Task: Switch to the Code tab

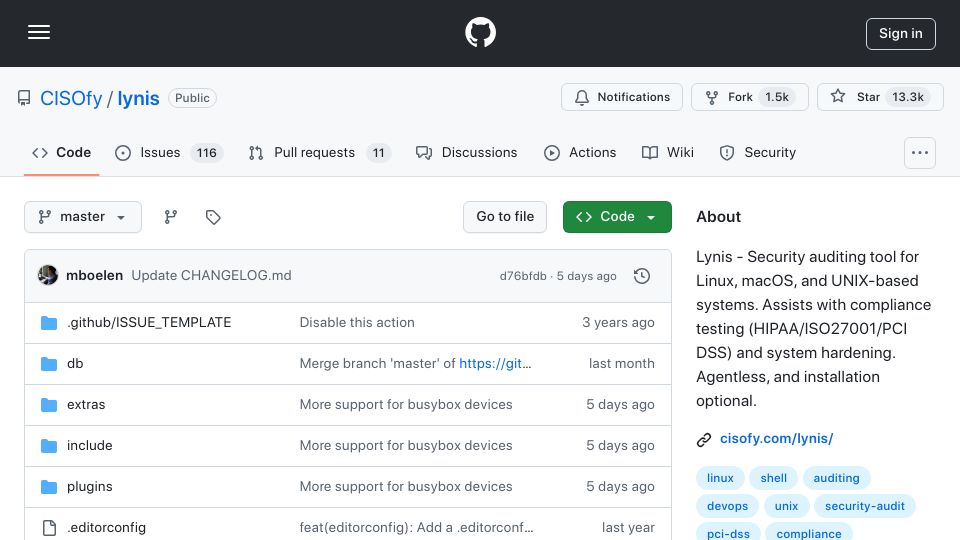Action: tap(61, 152)
